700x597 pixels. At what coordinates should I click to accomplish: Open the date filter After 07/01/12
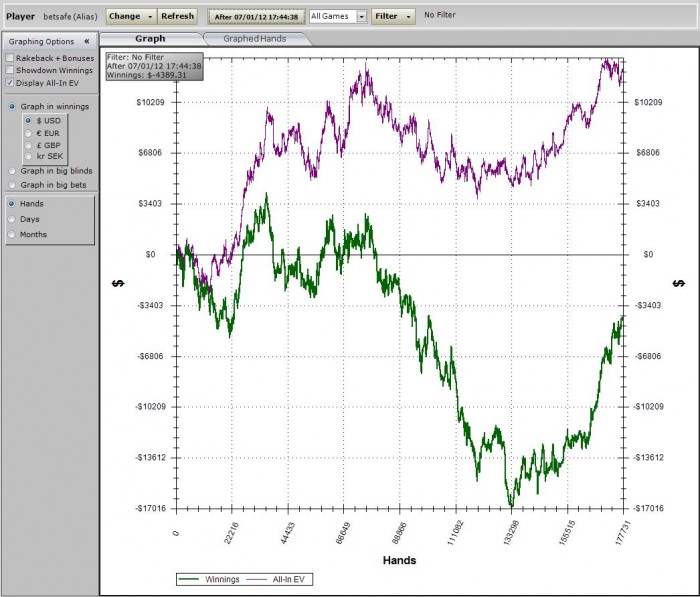256,17
